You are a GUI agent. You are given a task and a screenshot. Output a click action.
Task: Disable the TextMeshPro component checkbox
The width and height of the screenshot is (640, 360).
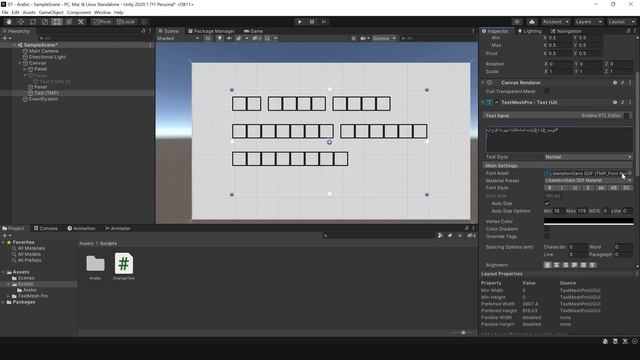coord(497,102)
